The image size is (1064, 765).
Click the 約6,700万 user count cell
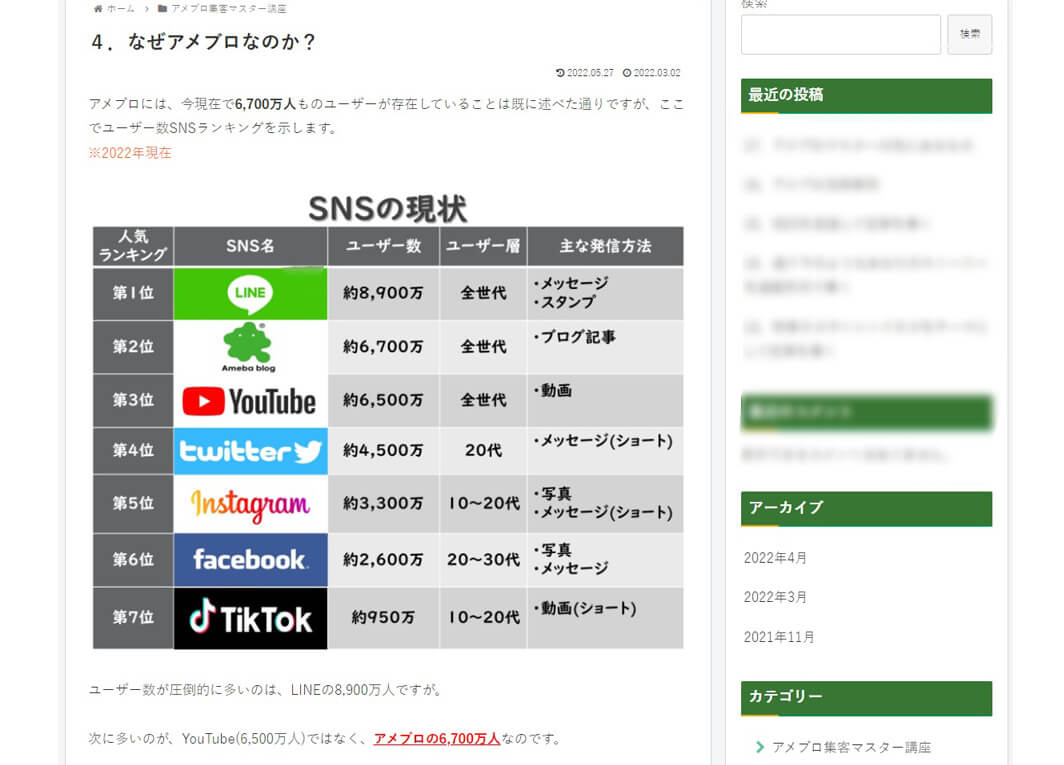(383, 347)
